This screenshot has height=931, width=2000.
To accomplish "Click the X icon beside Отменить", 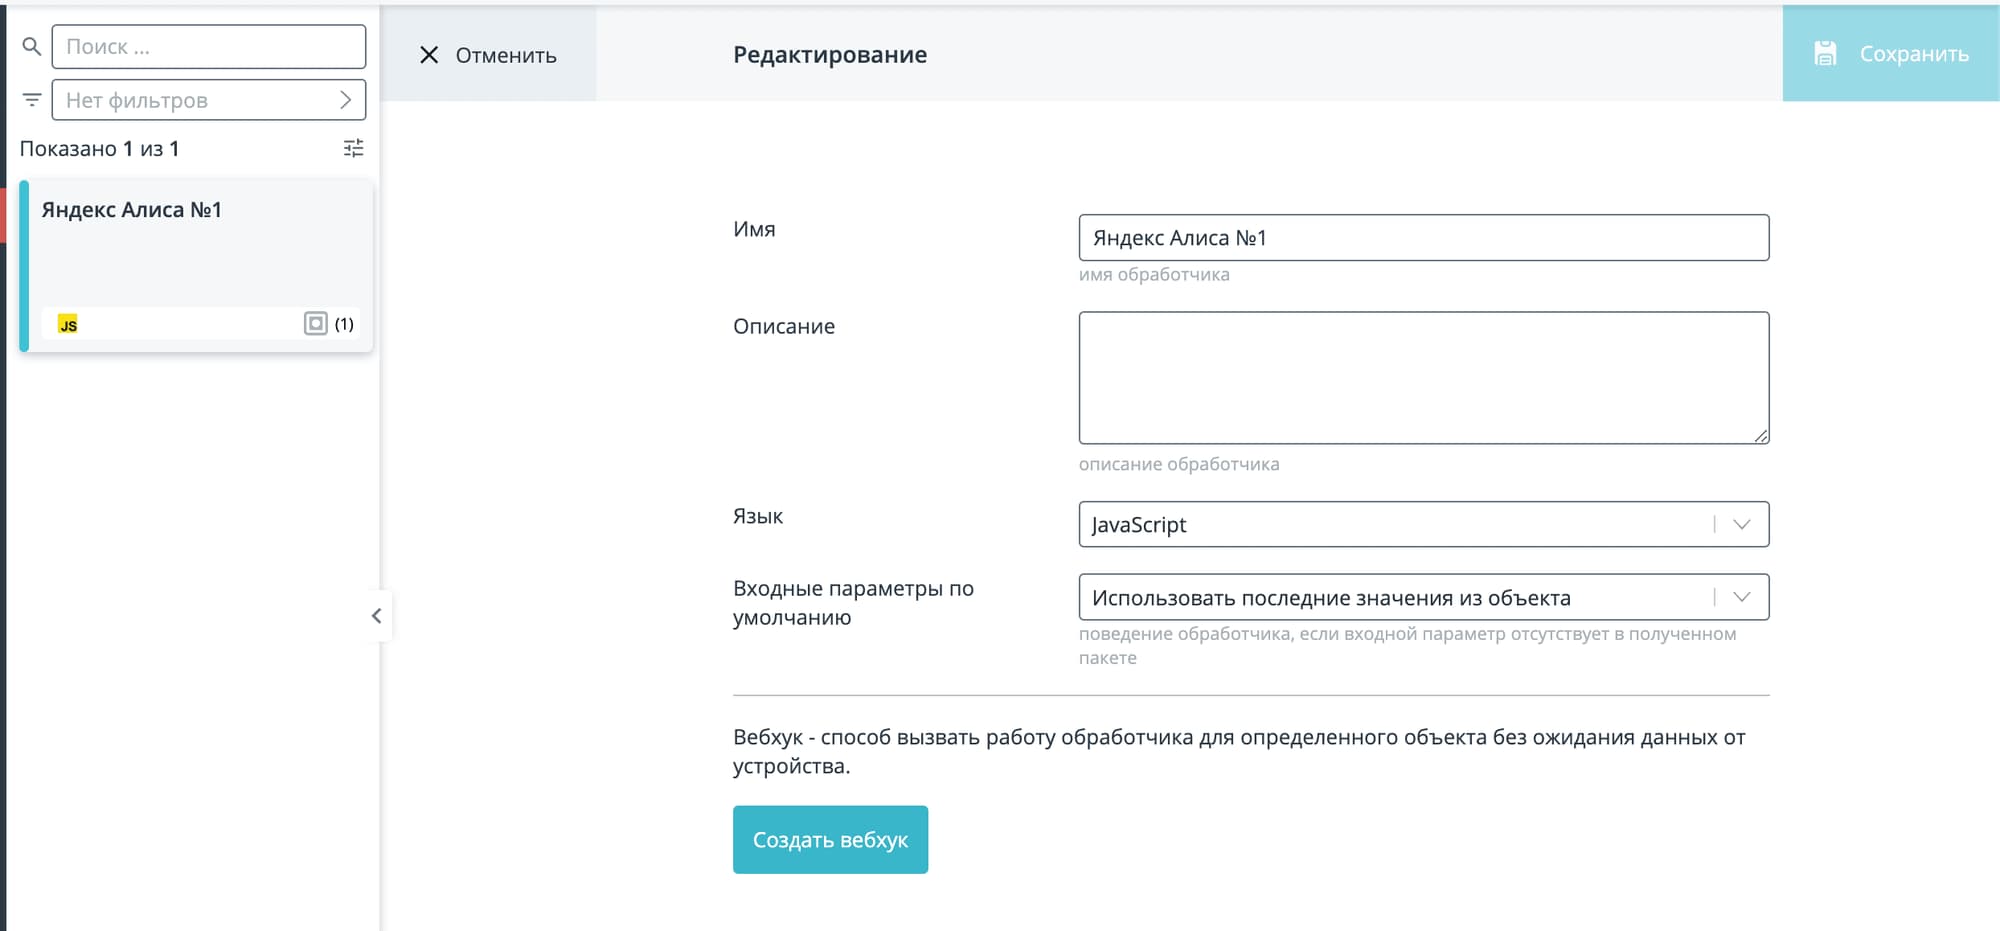I will click(429, 55).
